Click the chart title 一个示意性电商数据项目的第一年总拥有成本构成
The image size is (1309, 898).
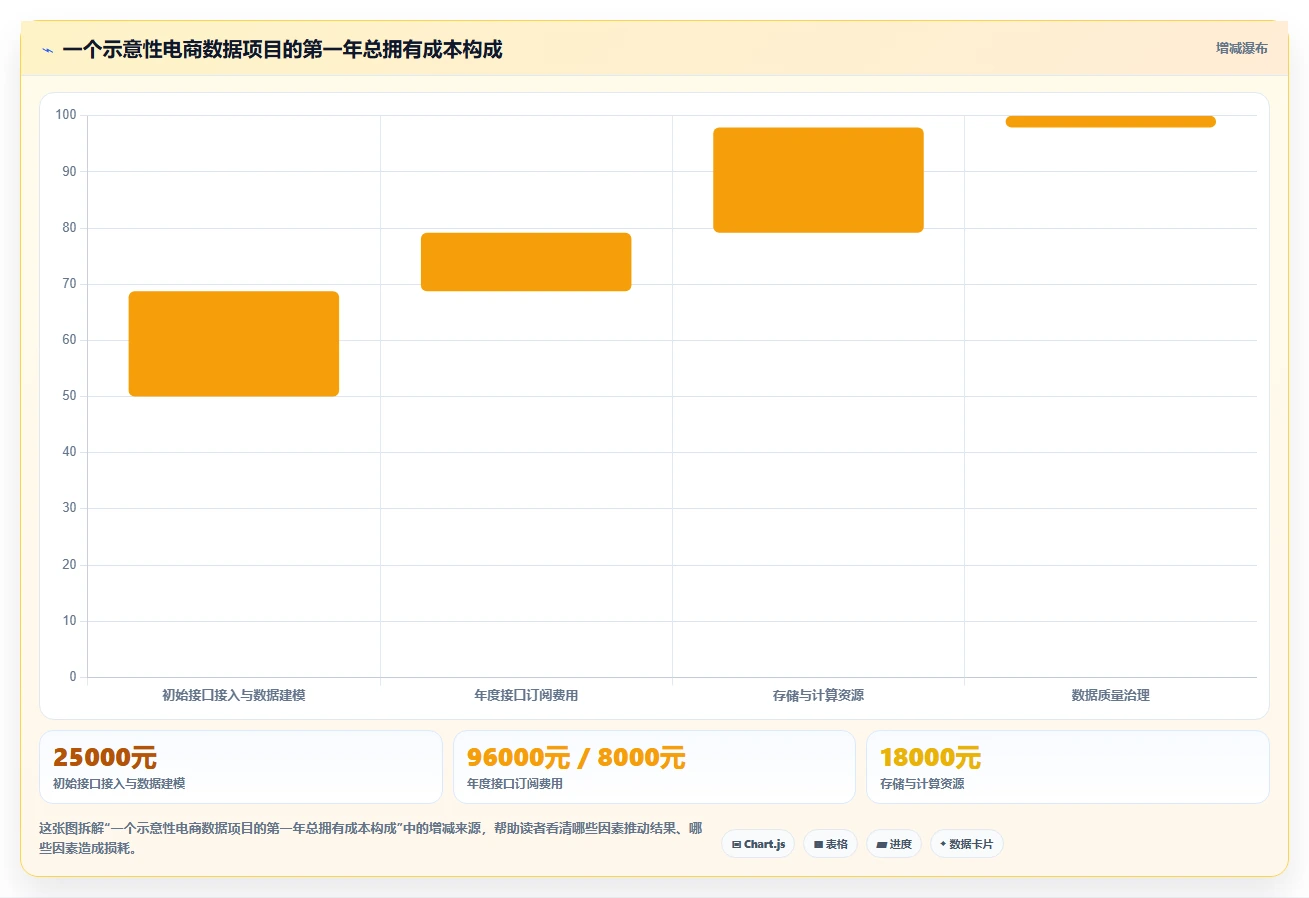[x=282, y=49]
